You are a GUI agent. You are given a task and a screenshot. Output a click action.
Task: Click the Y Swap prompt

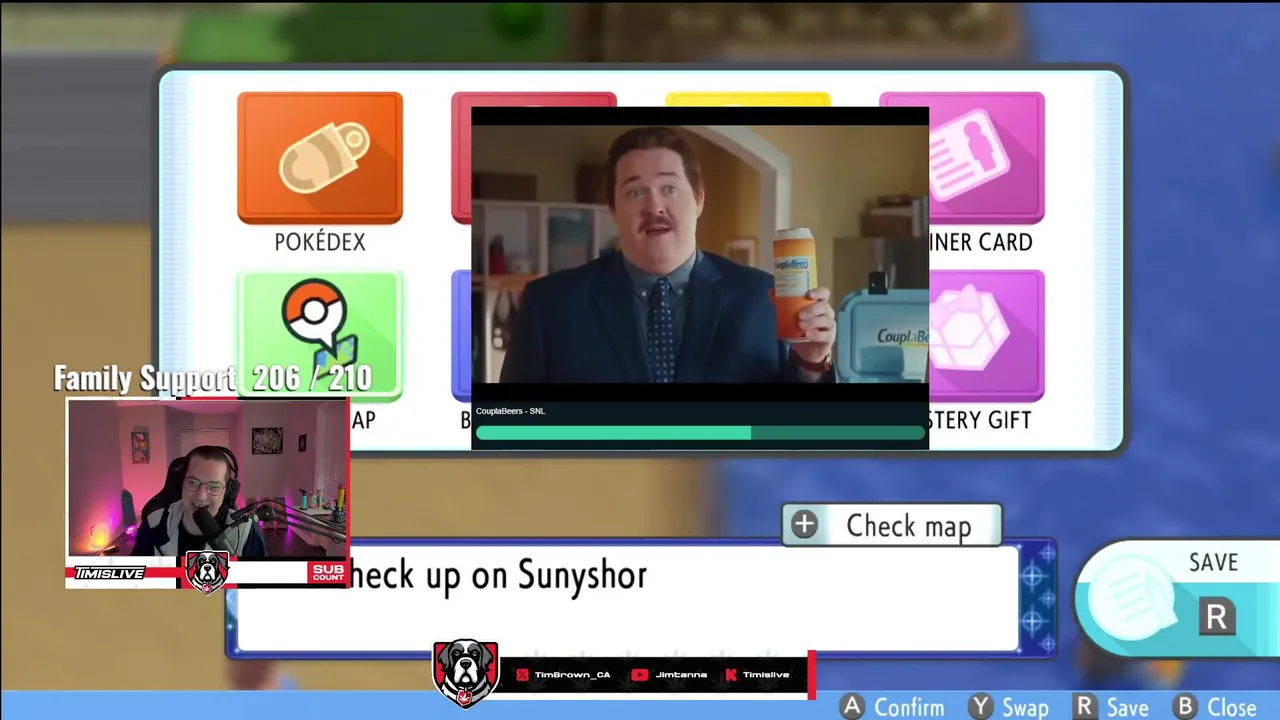pos(1009,707)
